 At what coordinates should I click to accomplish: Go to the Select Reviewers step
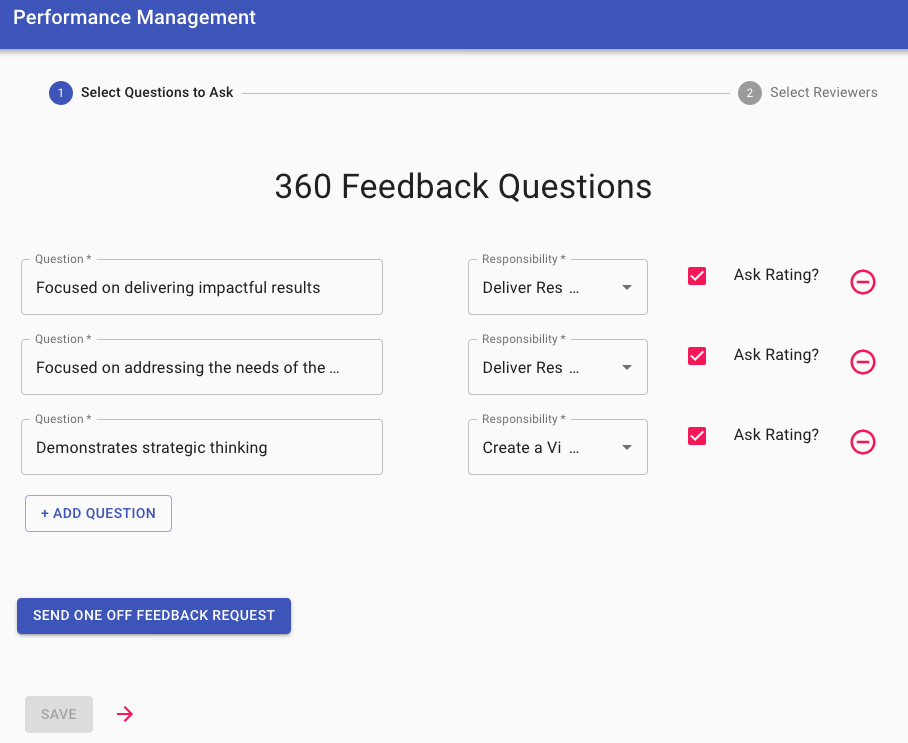click(x=823, y=93)
